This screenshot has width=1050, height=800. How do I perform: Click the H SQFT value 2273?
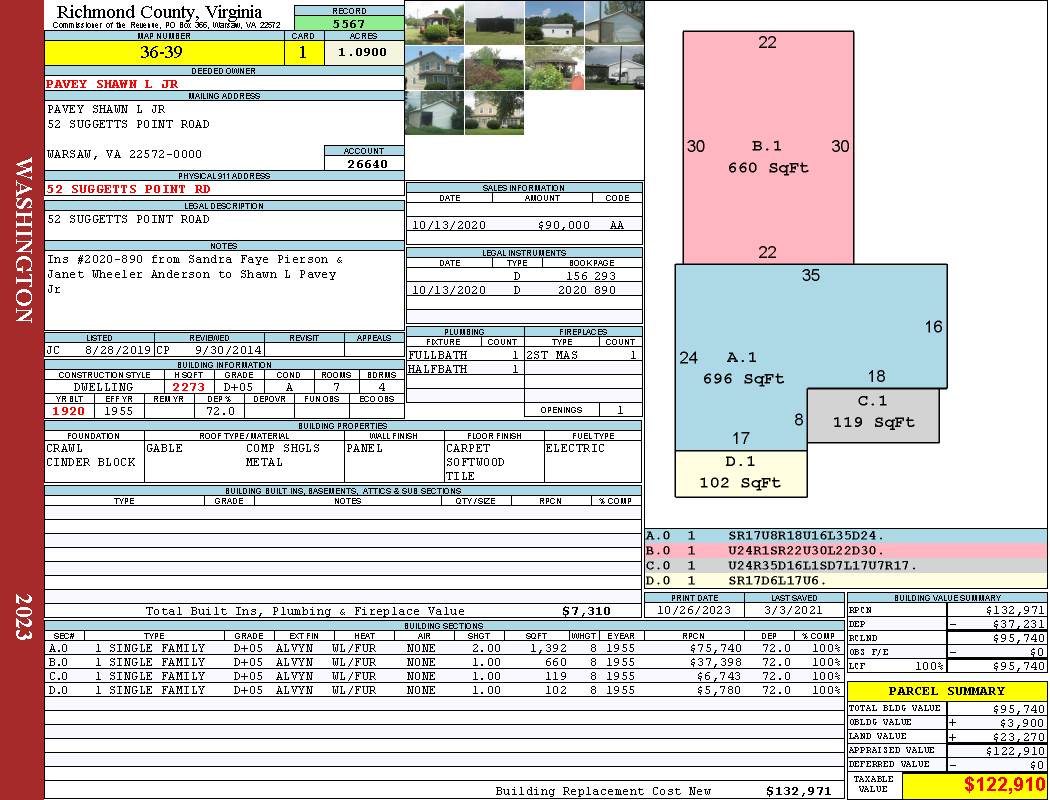click(188, 387)
